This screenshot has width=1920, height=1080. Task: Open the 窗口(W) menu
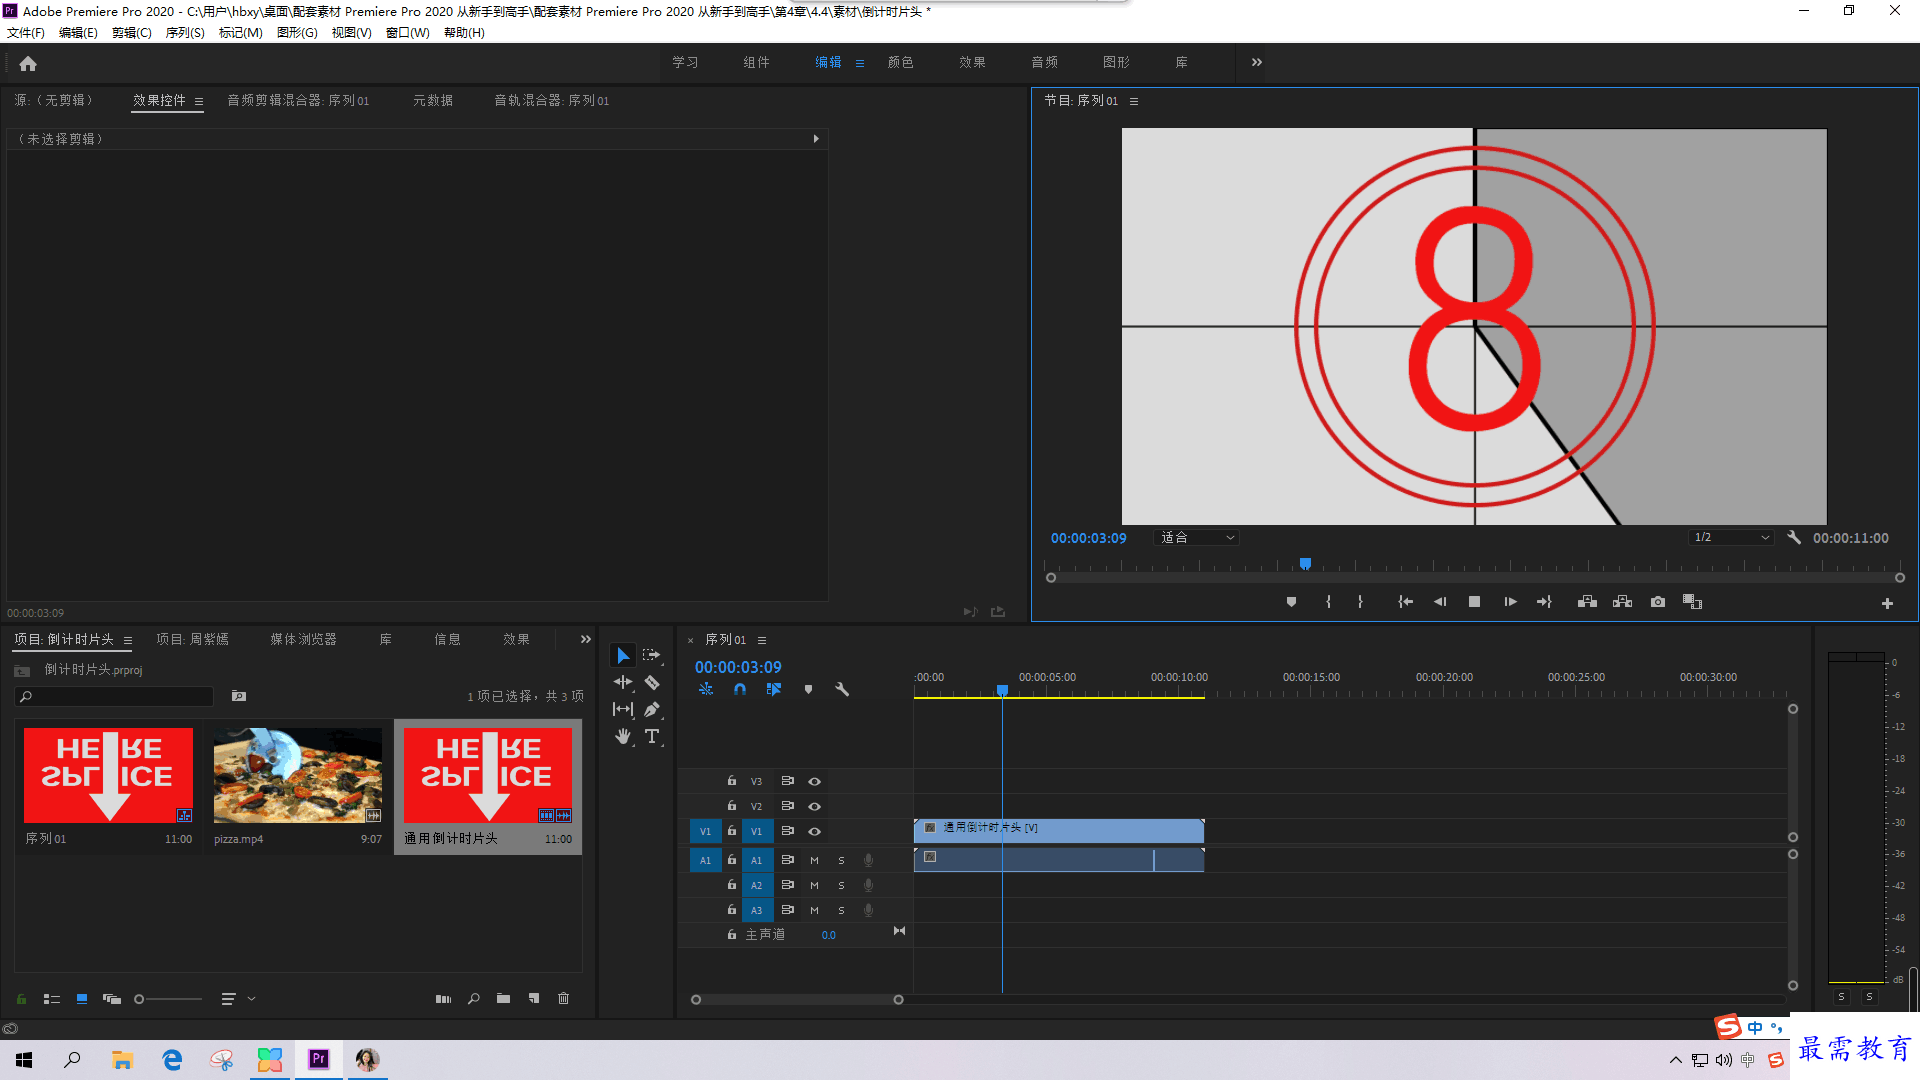[x=407, y=33]
